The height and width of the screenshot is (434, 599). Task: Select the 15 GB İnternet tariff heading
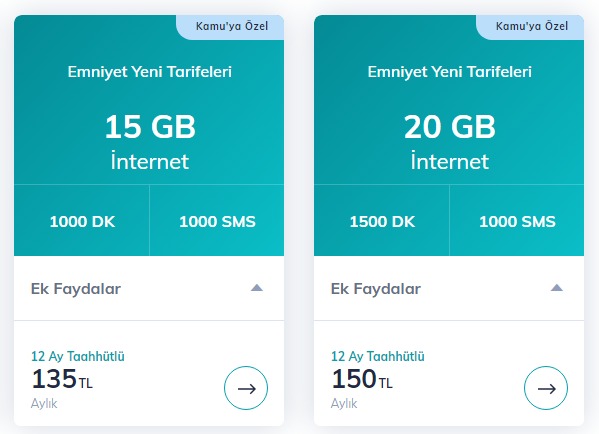click(150, 142)
